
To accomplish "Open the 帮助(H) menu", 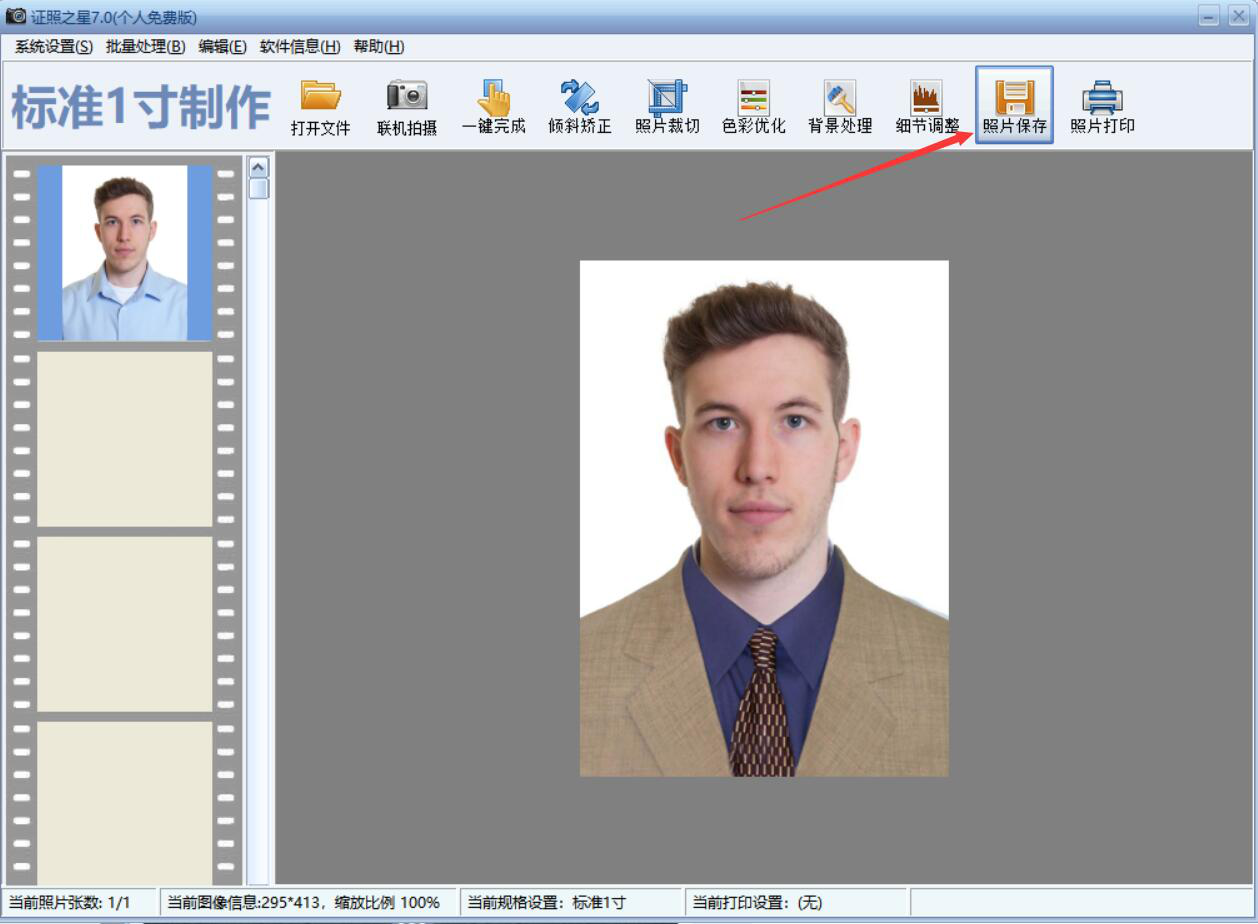I will point(379,47).
